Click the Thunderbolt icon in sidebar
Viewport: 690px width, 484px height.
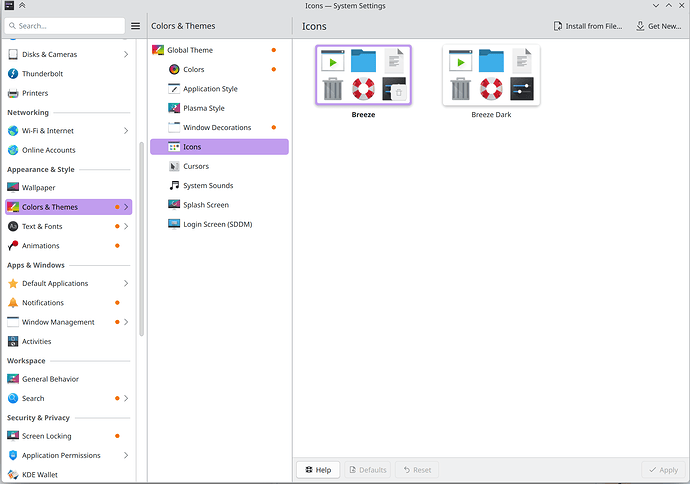pyautogui.click(x=13, y=73)
